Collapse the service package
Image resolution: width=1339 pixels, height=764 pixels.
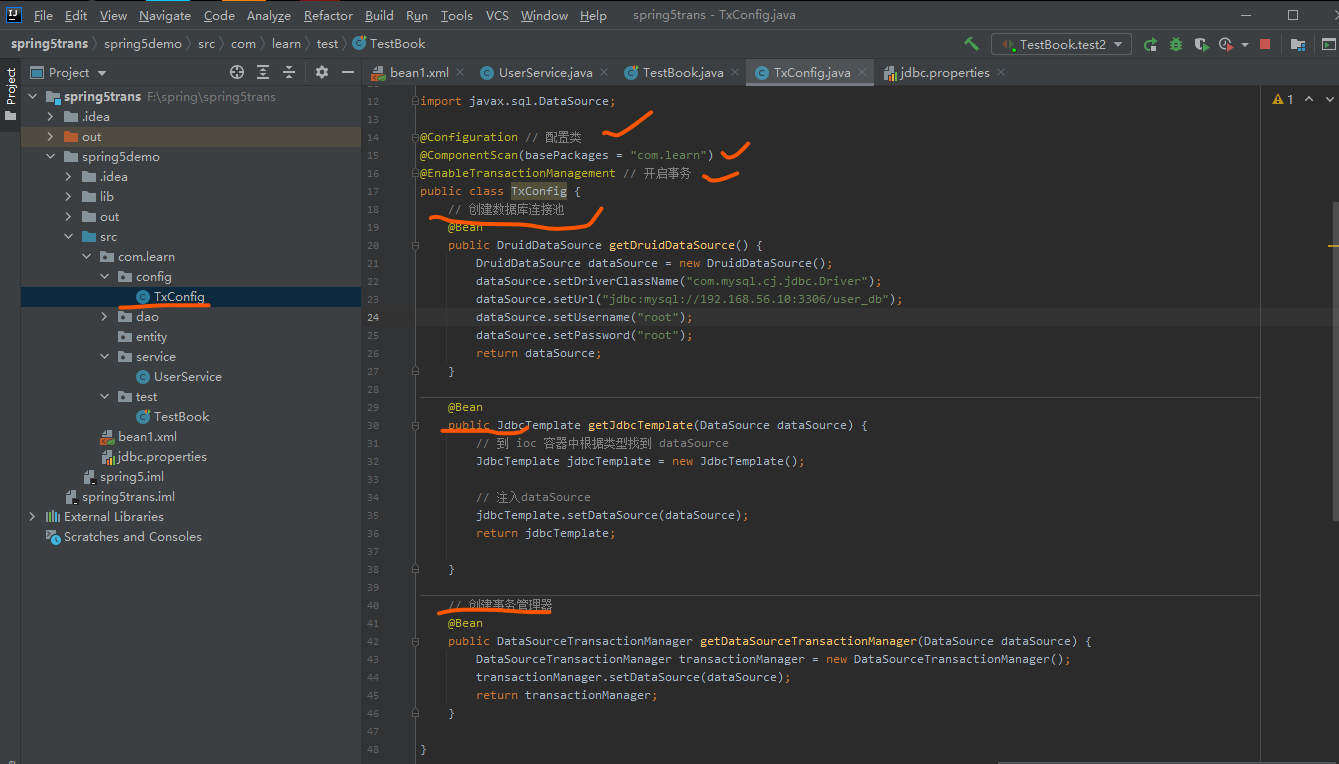point(104,357)
